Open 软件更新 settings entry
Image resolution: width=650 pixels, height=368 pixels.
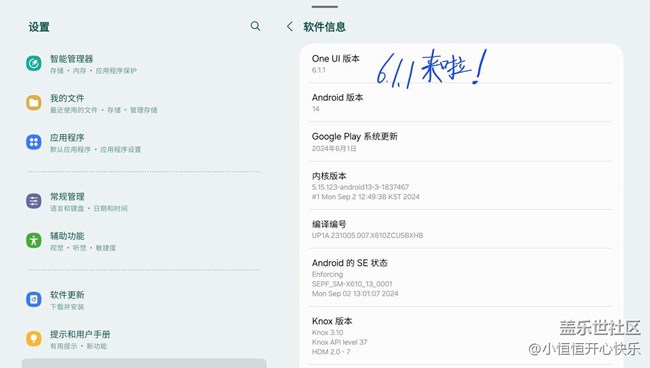click(144, 300)
